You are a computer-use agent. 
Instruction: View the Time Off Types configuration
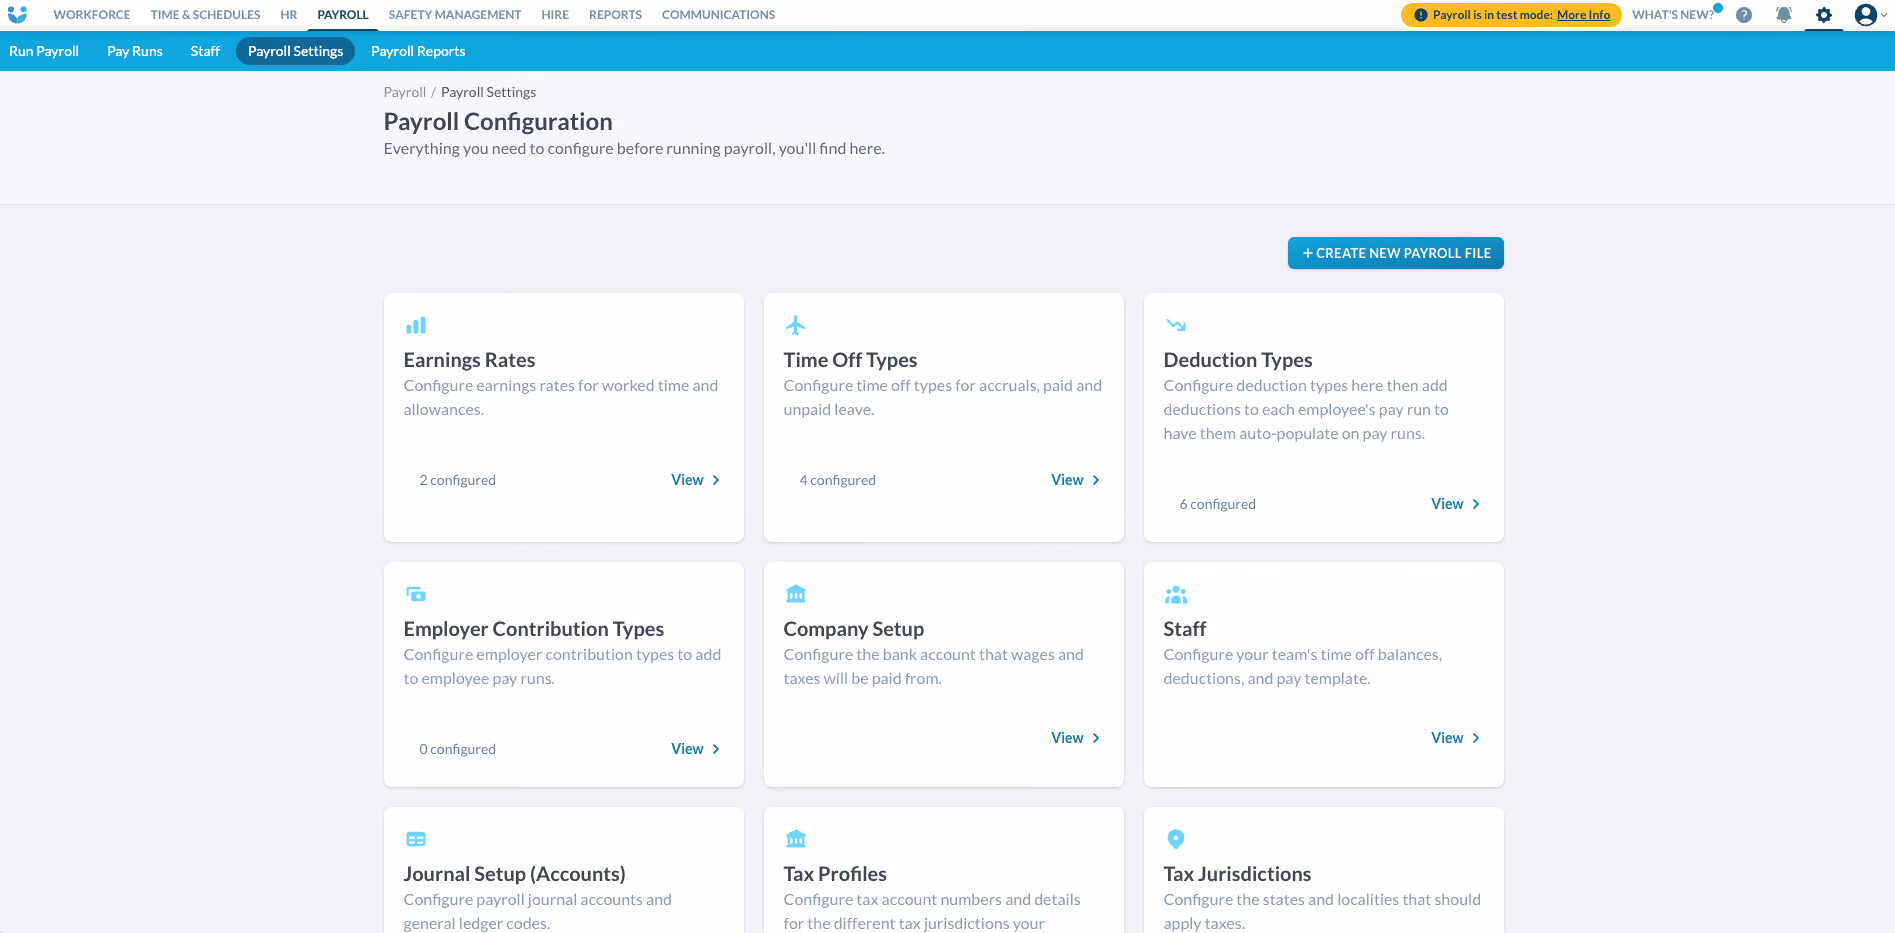pos(1075,480)
